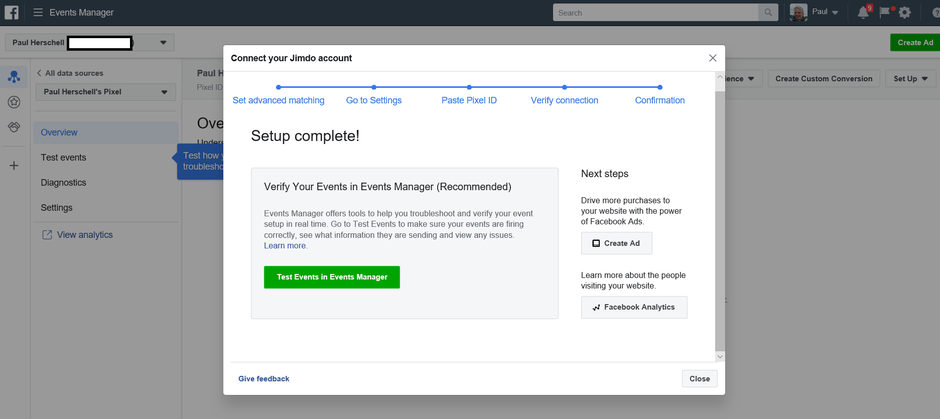
Task: Focus the top Search field
Action: 656,13
